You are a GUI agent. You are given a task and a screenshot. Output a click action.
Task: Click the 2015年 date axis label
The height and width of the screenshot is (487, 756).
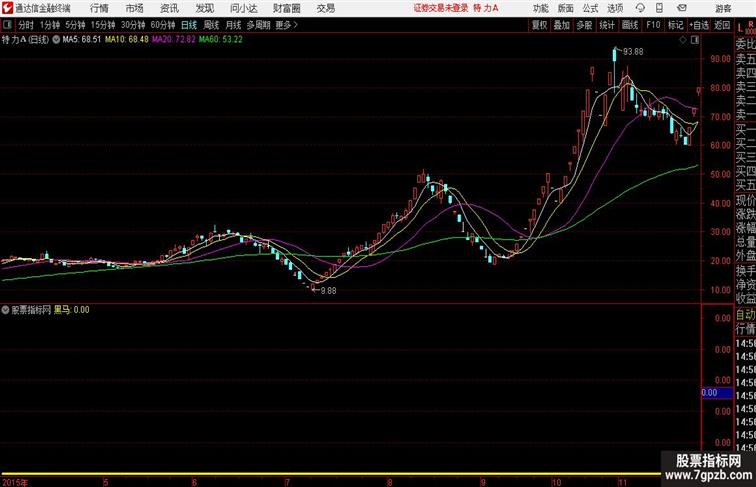[x=15, y=482]
